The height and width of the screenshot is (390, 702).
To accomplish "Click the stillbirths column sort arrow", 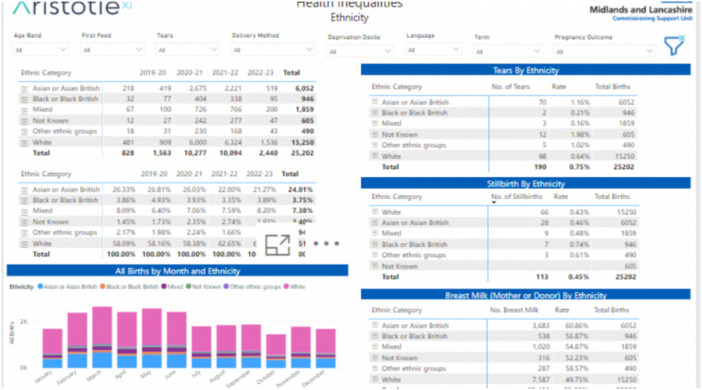I will (494, 202).
